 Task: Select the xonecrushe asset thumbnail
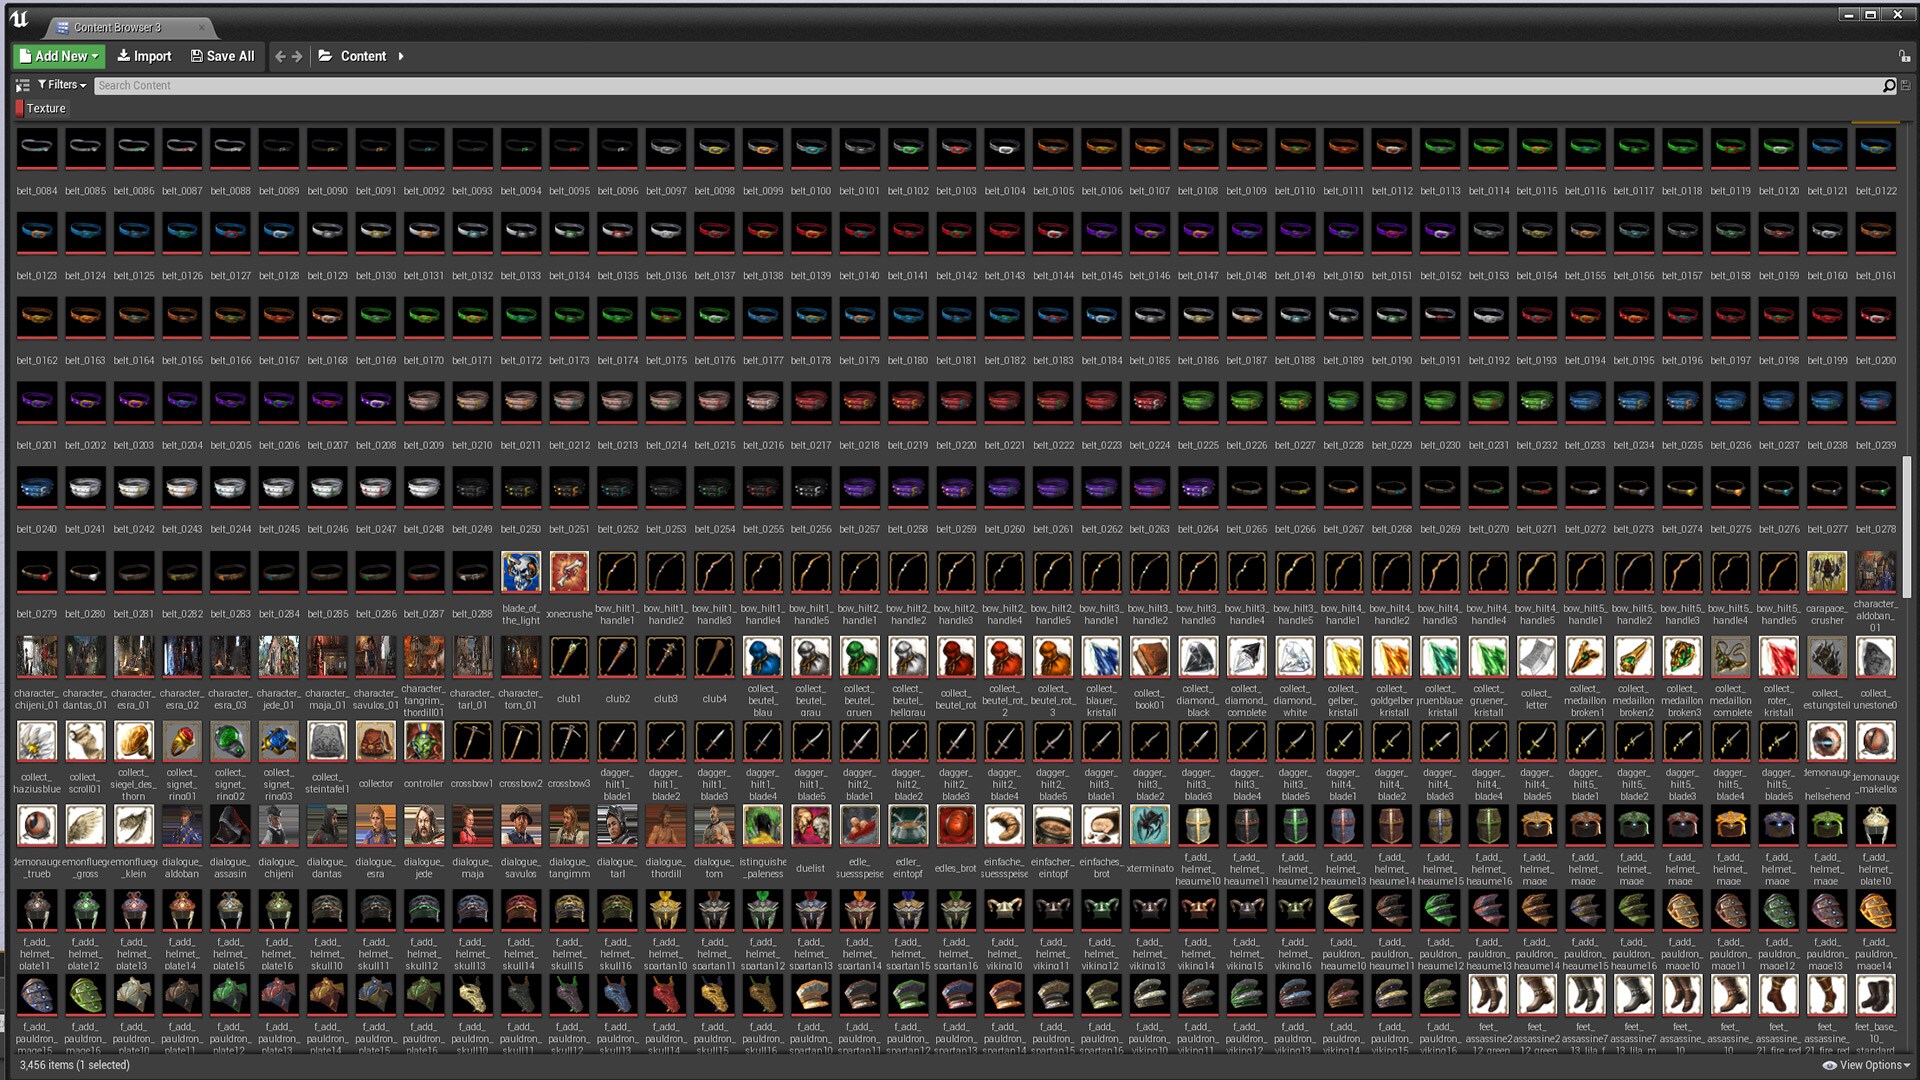569,571
